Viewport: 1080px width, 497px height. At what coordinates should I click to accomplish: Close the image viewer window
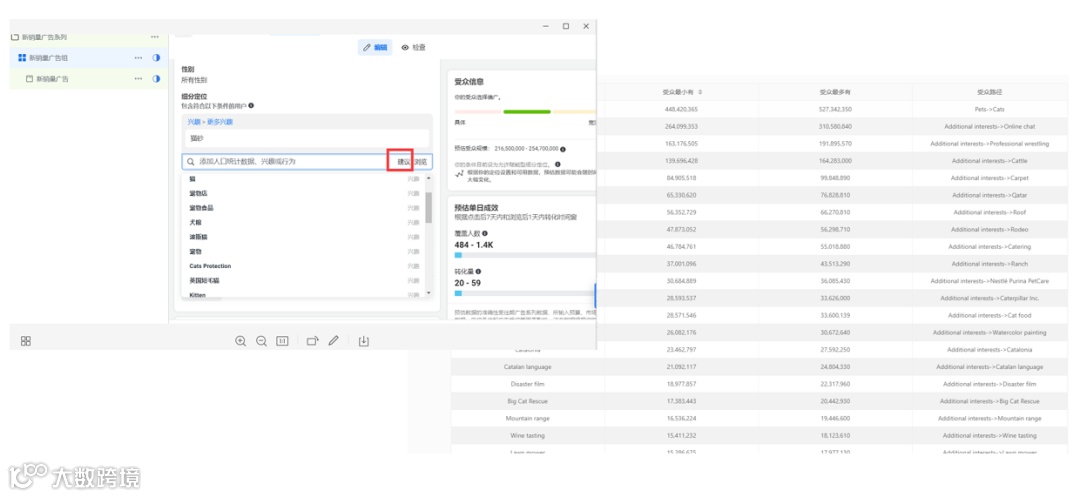(586, 26)
